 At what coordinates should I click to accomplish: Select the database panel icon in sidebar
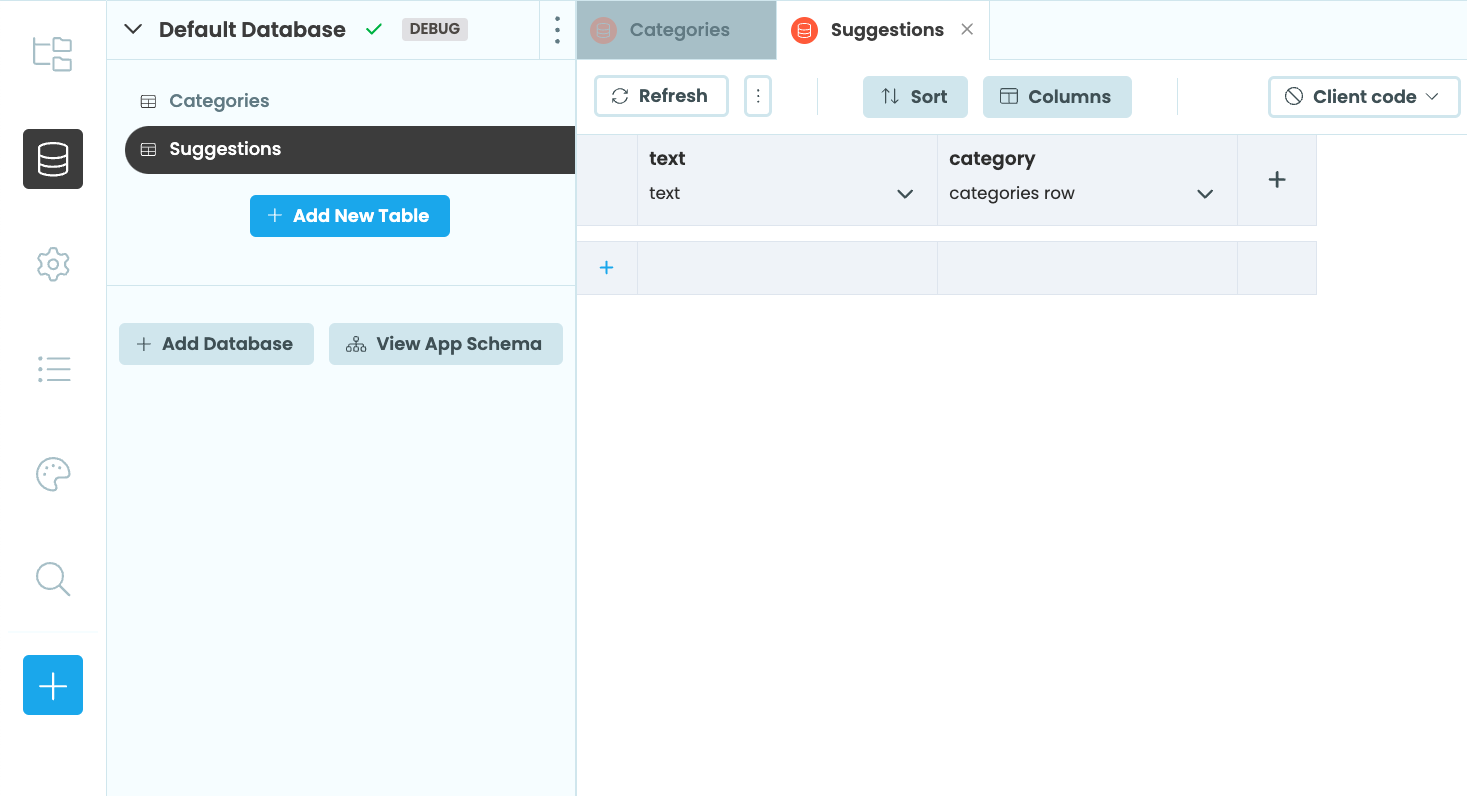pyautogui.click(x=52, y=159)
